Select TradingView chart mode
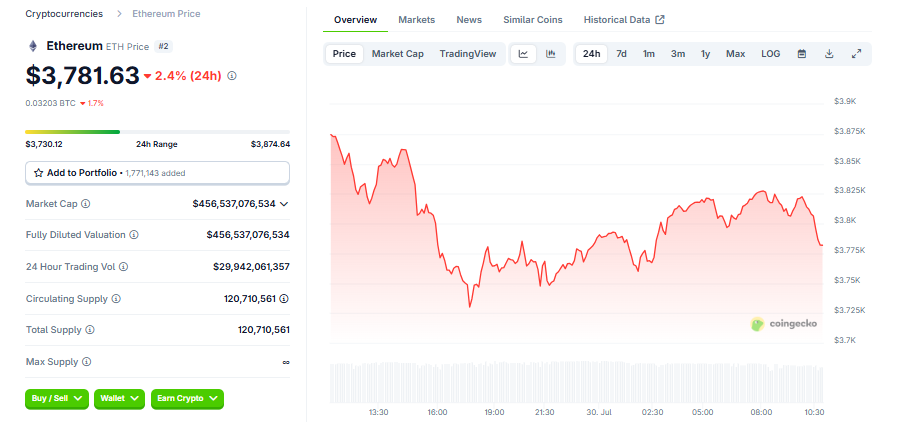 click(x=468, y=54)
